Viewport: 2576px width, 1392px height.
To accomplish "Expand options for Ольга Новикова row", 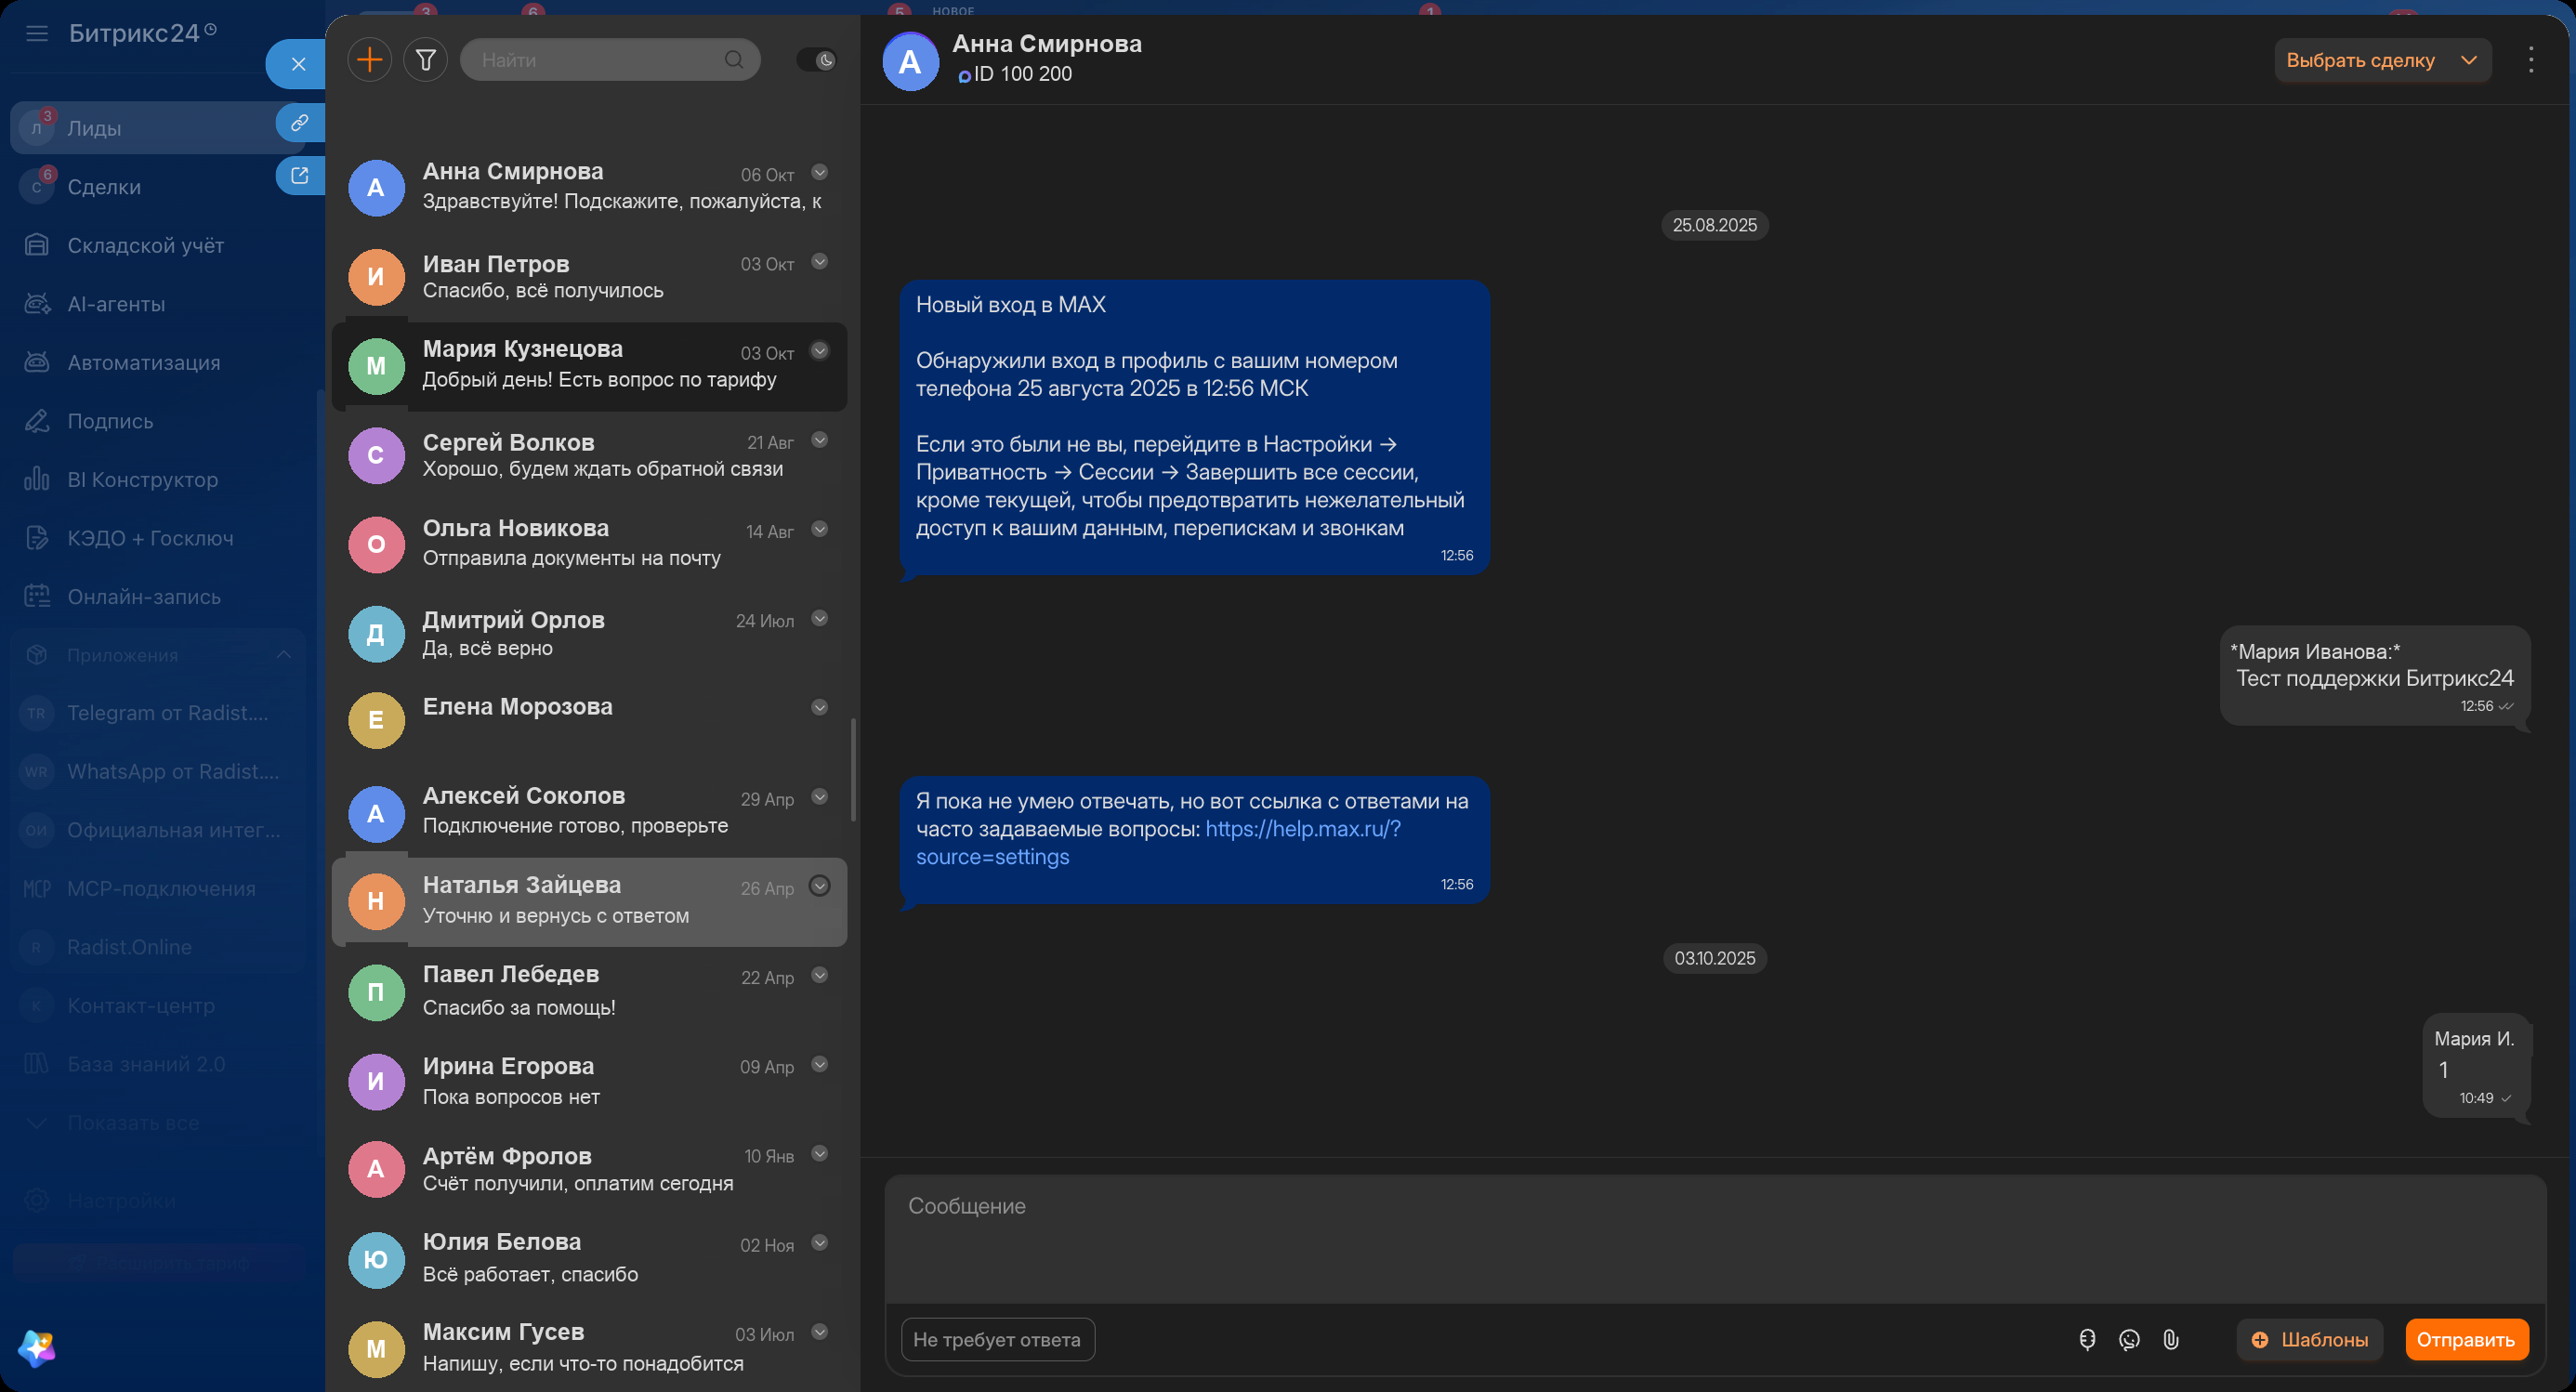I will click(820, 529).
